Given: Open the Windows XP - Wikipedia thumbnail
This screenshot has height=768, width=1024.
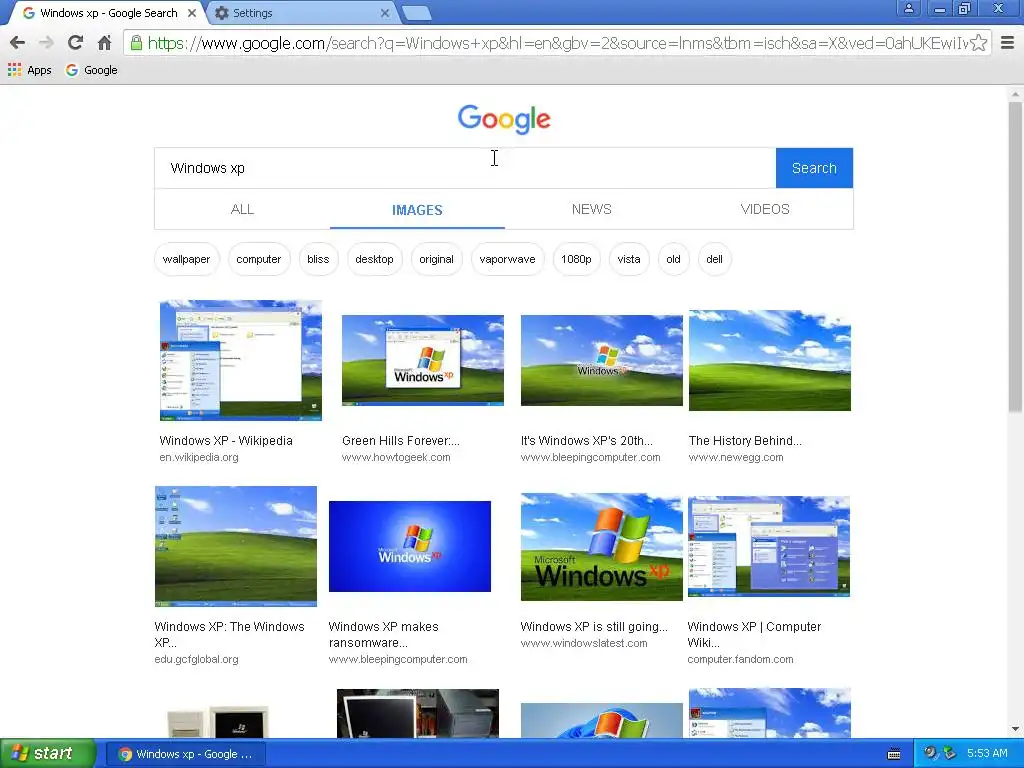Looking at the screenshot, I should (x=241, y=360).
